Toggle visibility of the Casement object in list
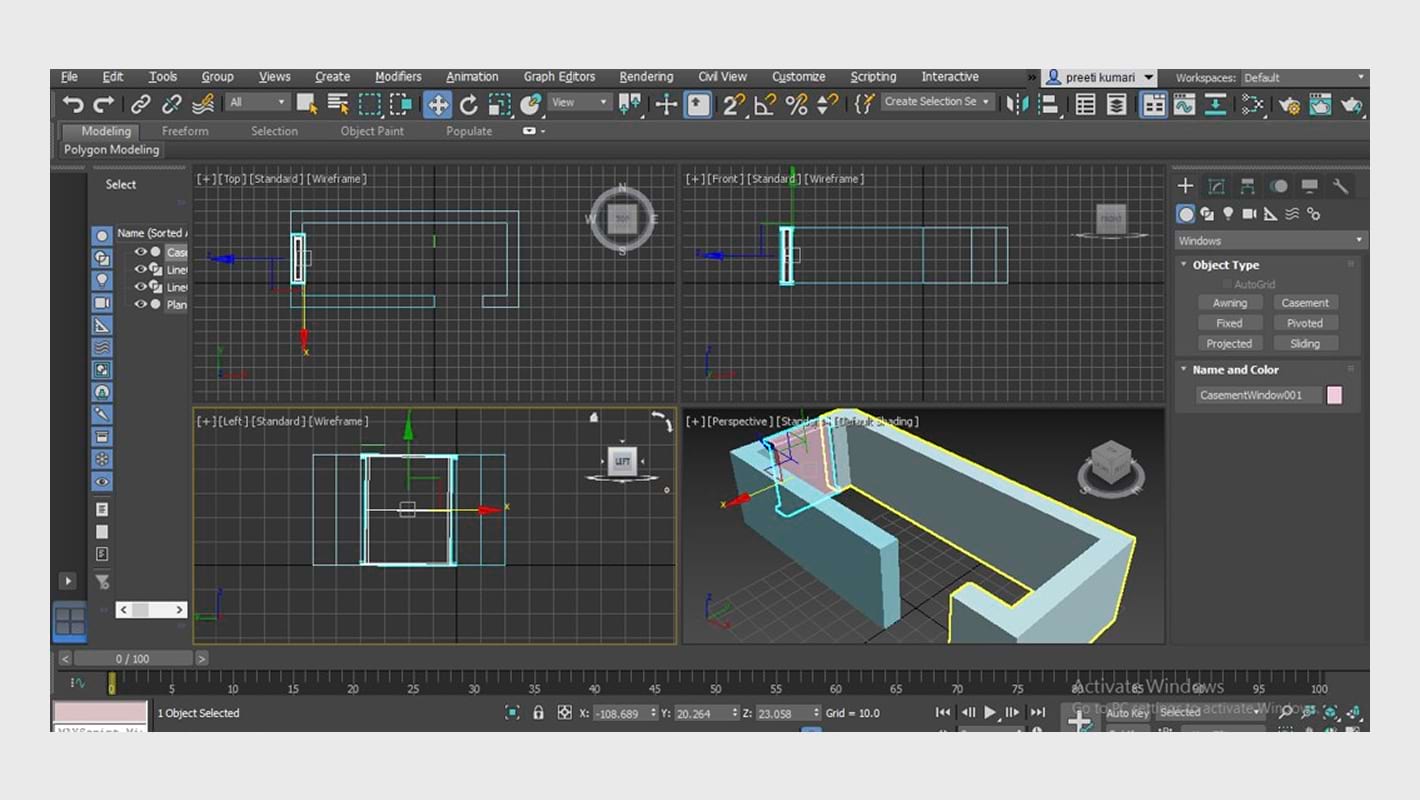 (x=140, y=252)
